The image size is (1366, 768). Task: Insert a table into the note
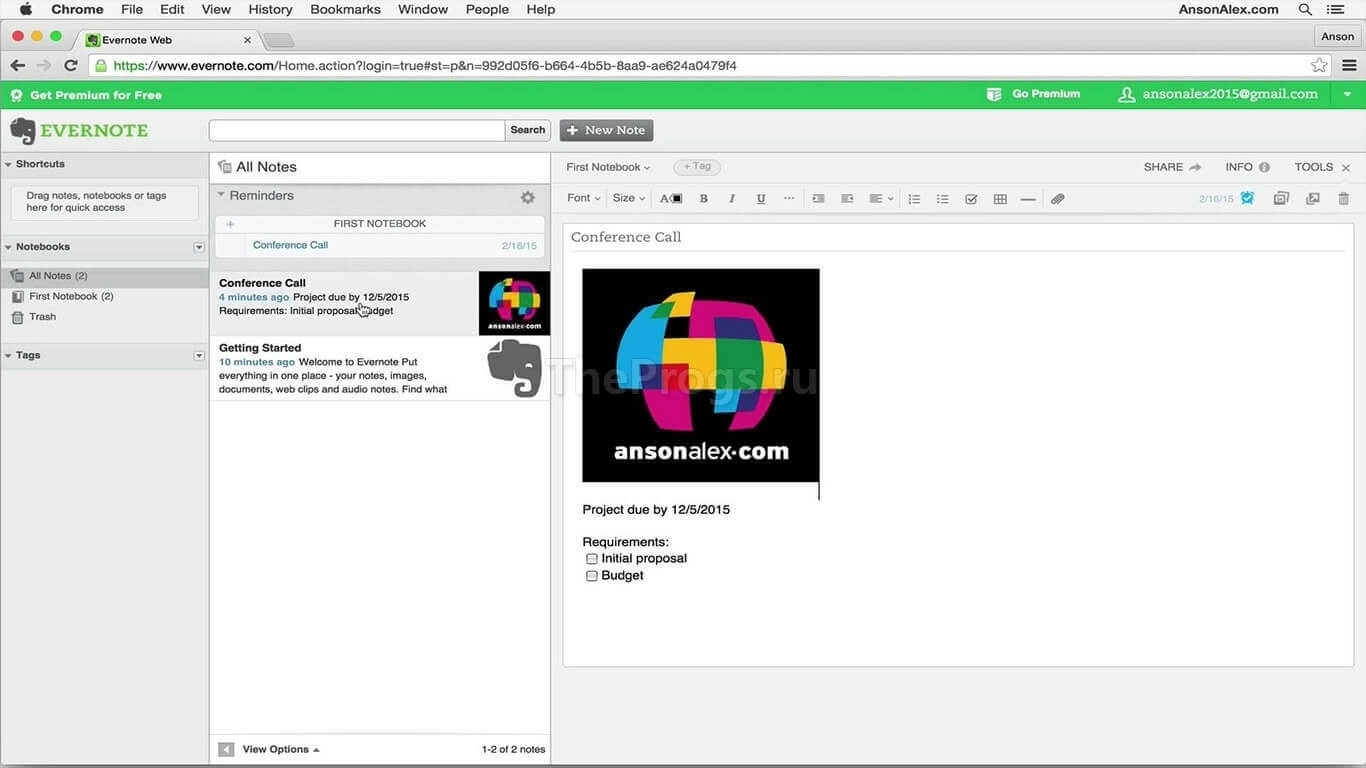tap(1000, 199)
